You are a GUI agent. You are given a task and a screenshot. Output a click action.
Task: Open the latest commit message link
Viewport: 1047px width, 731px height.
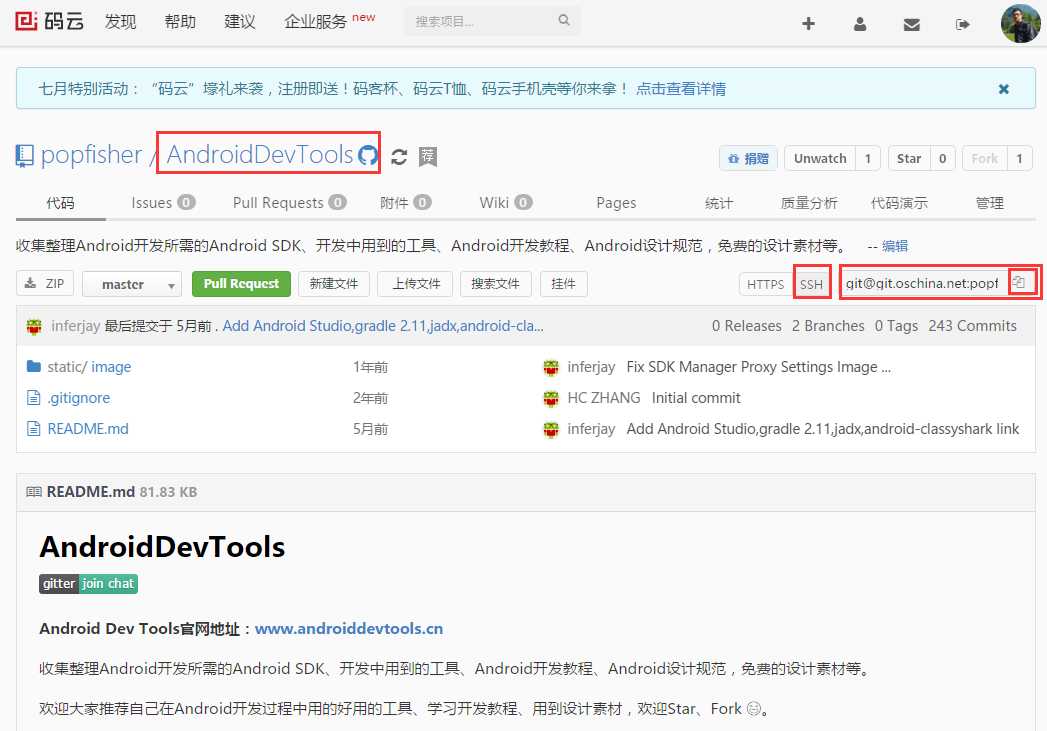click(x=383, y=326)
